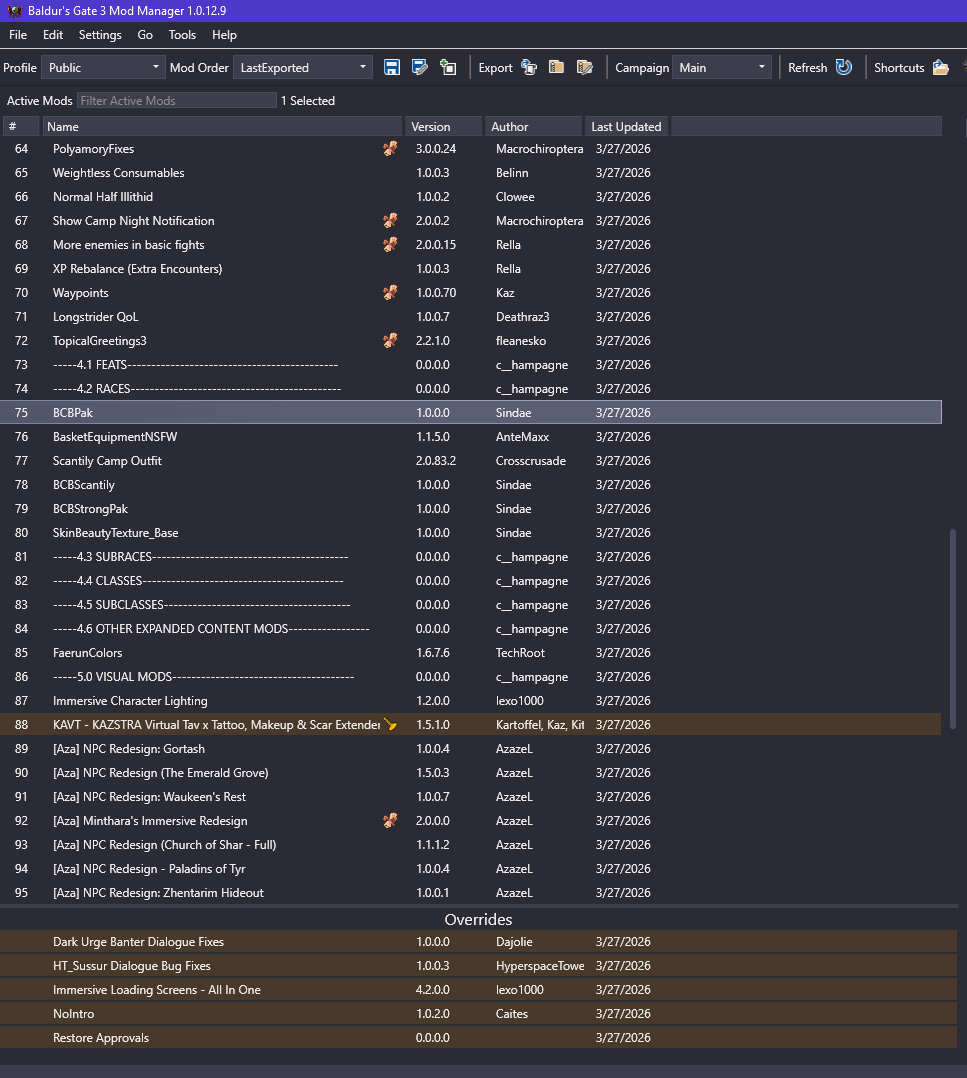Select the -----4.5 SUBCLASSES separator row
This screenshot has height=1078, width=967.
(471, 604)
